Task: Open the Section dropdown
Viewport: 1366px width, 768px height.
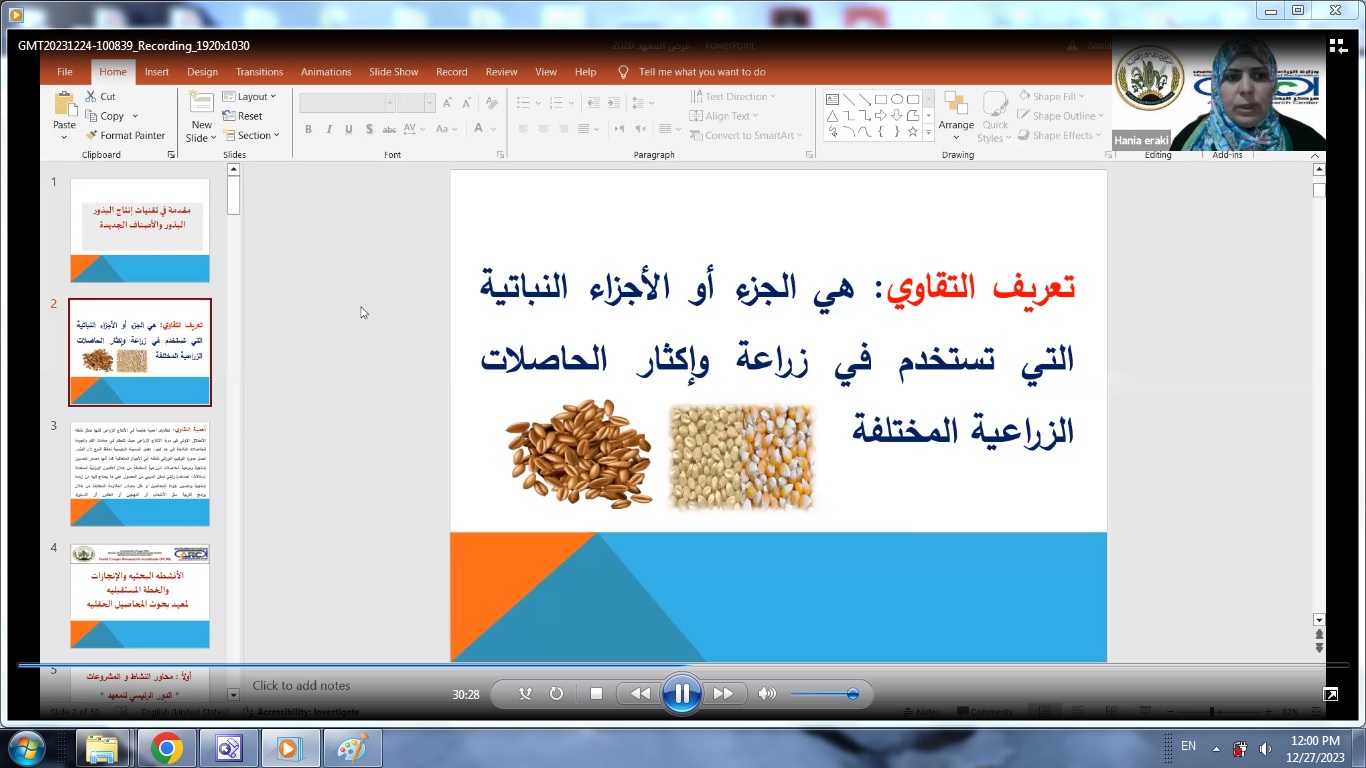Action: tap(251, 135)
